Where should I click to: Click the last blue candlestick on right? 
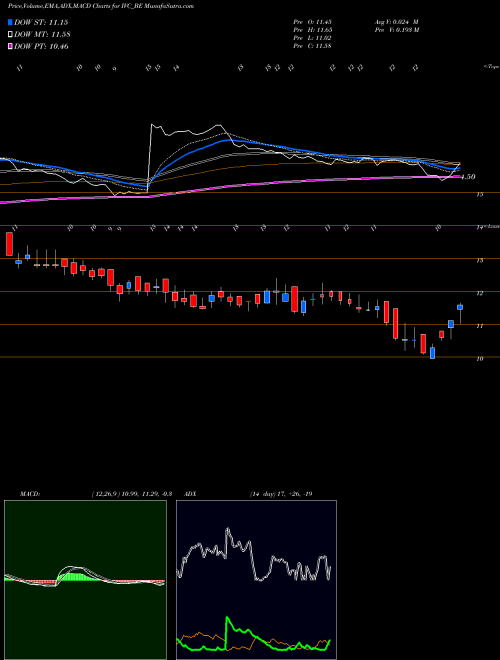click(460, 307)
